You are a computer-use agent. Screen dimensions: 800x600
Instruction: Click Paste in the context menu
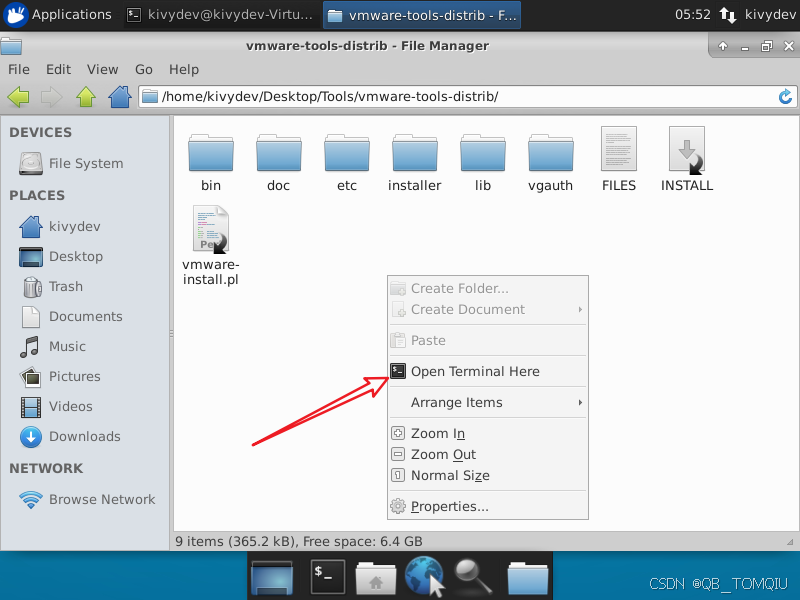[488, 340]
